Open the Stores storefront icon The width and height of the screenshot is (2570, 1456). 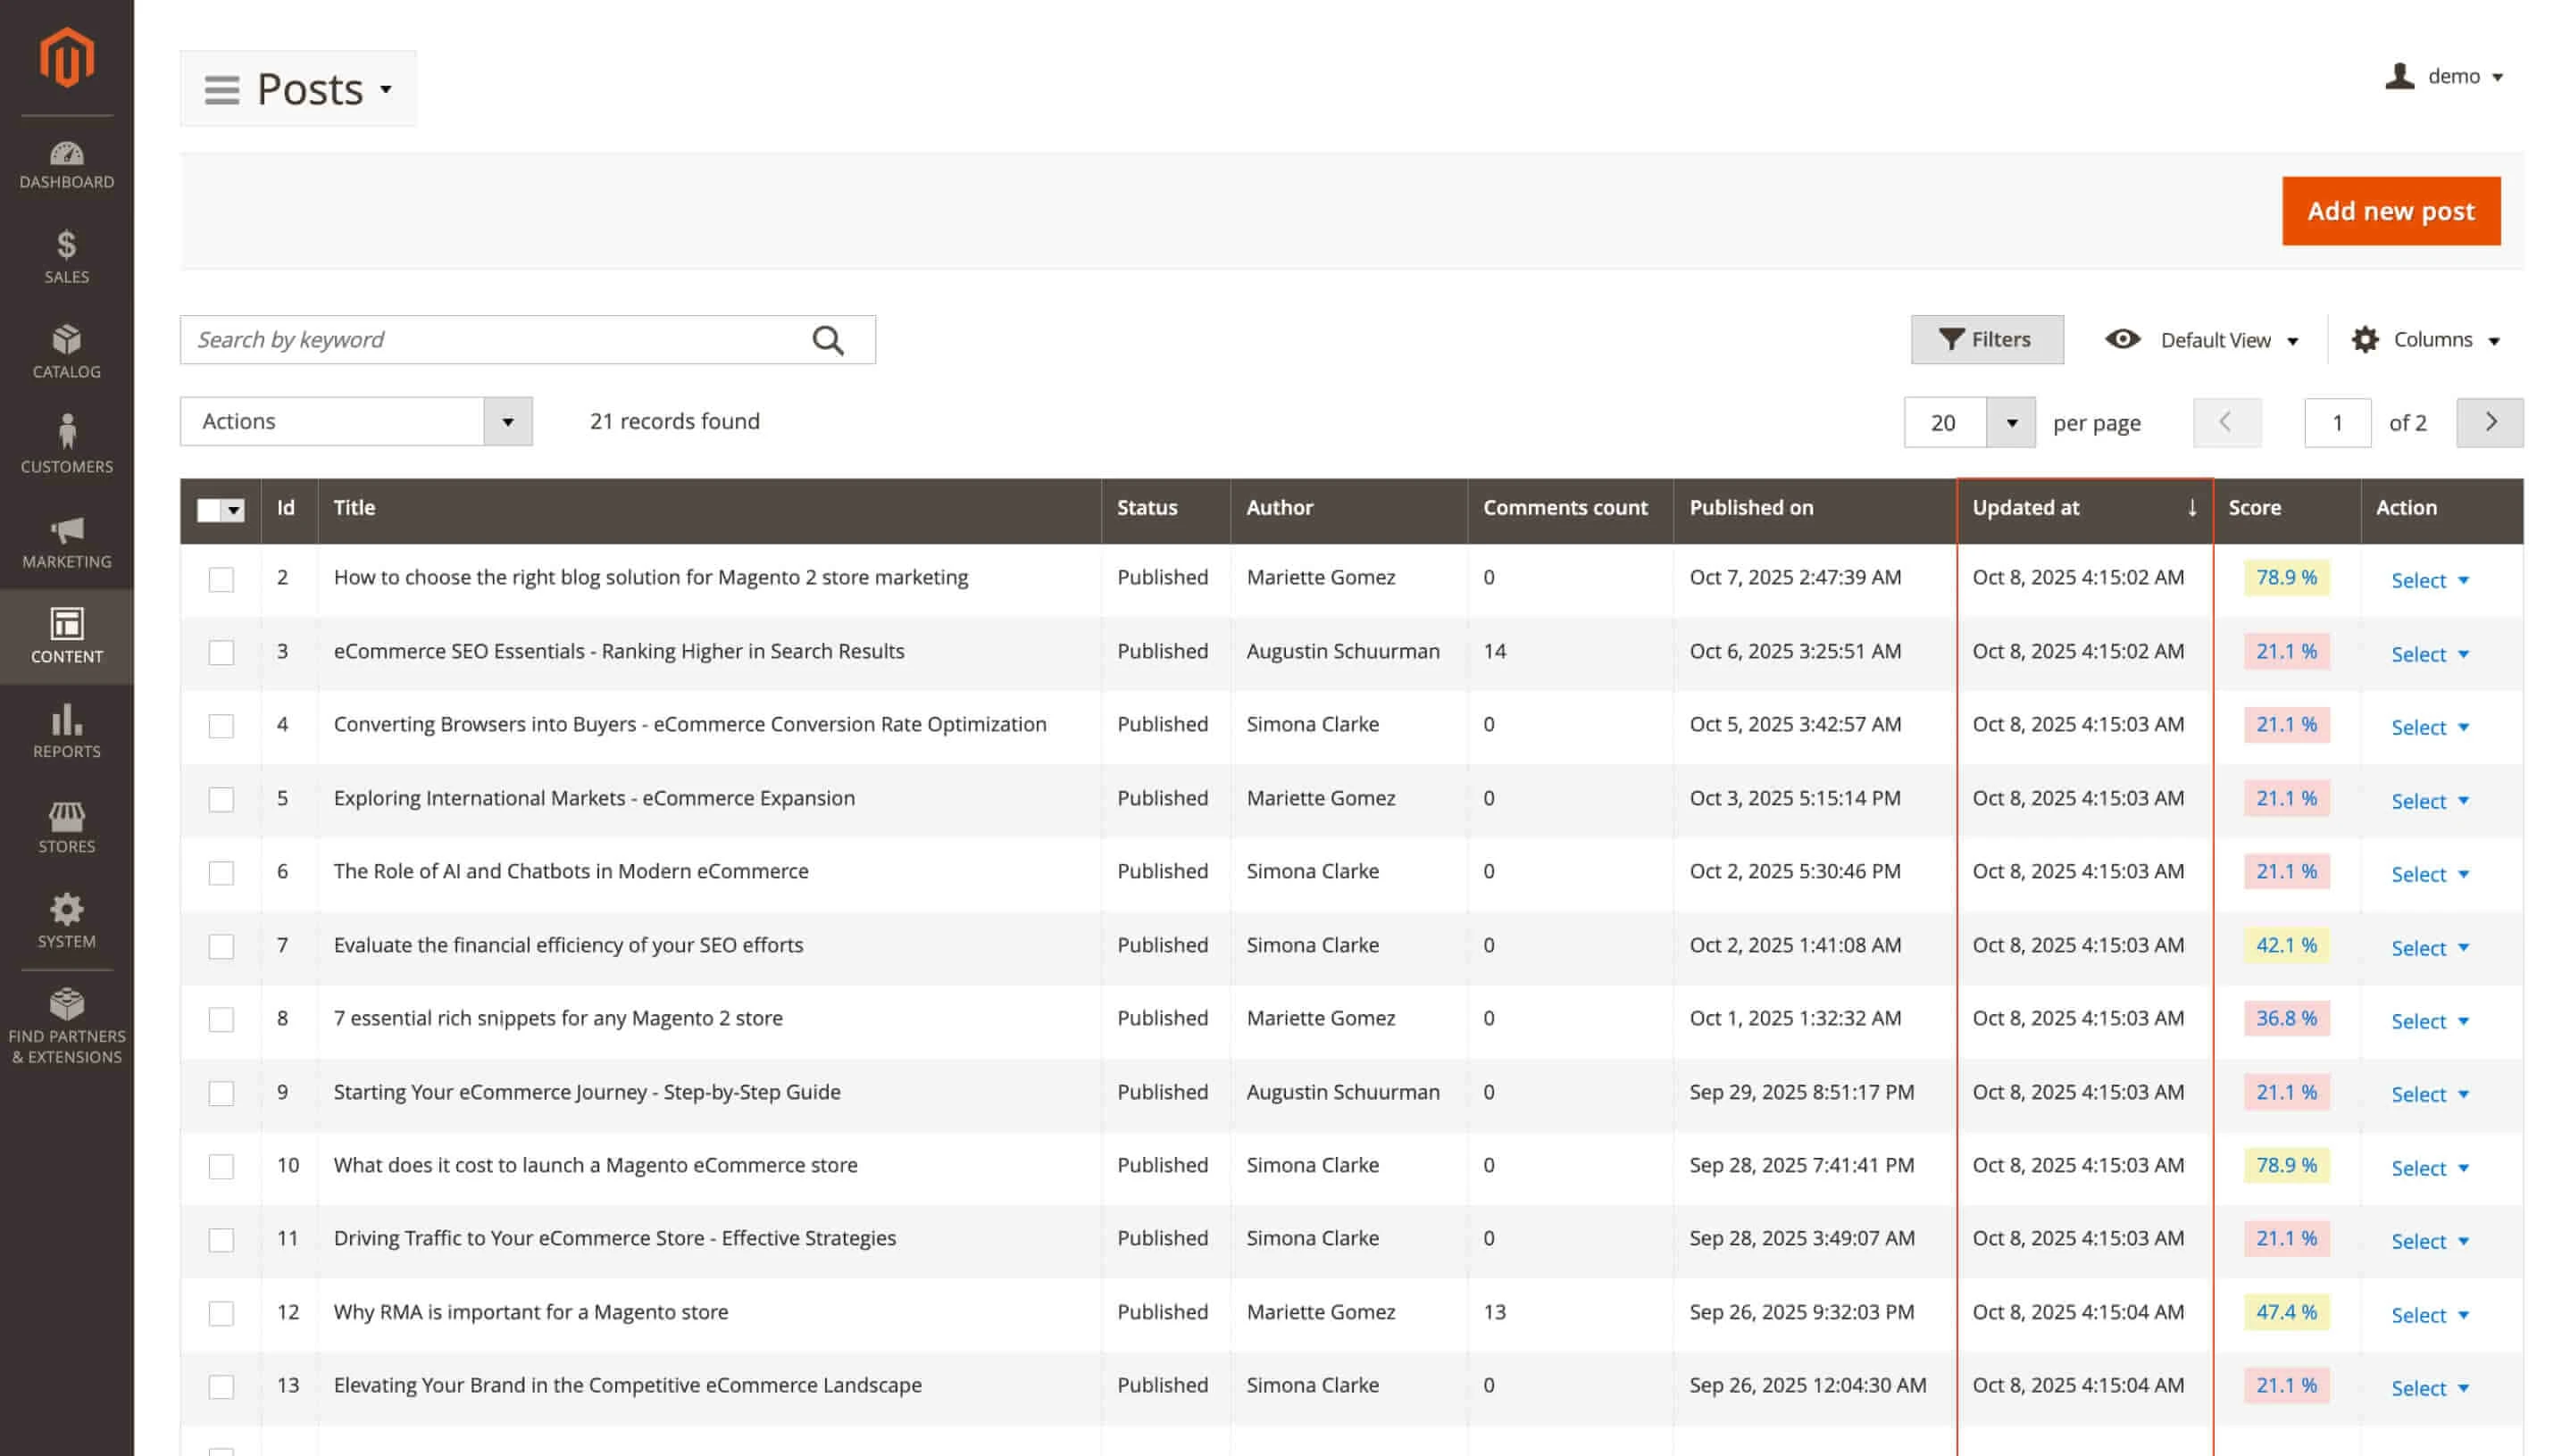[66, 816]
